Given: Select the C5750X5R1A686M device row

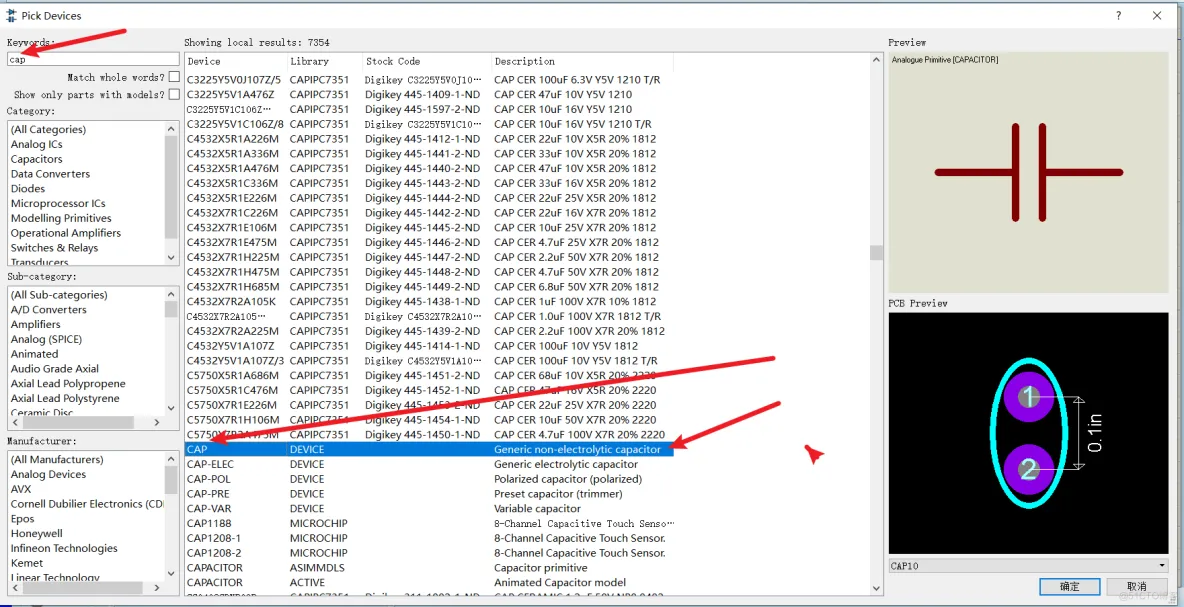Looking at the screenshot, I should coord(429,375).
